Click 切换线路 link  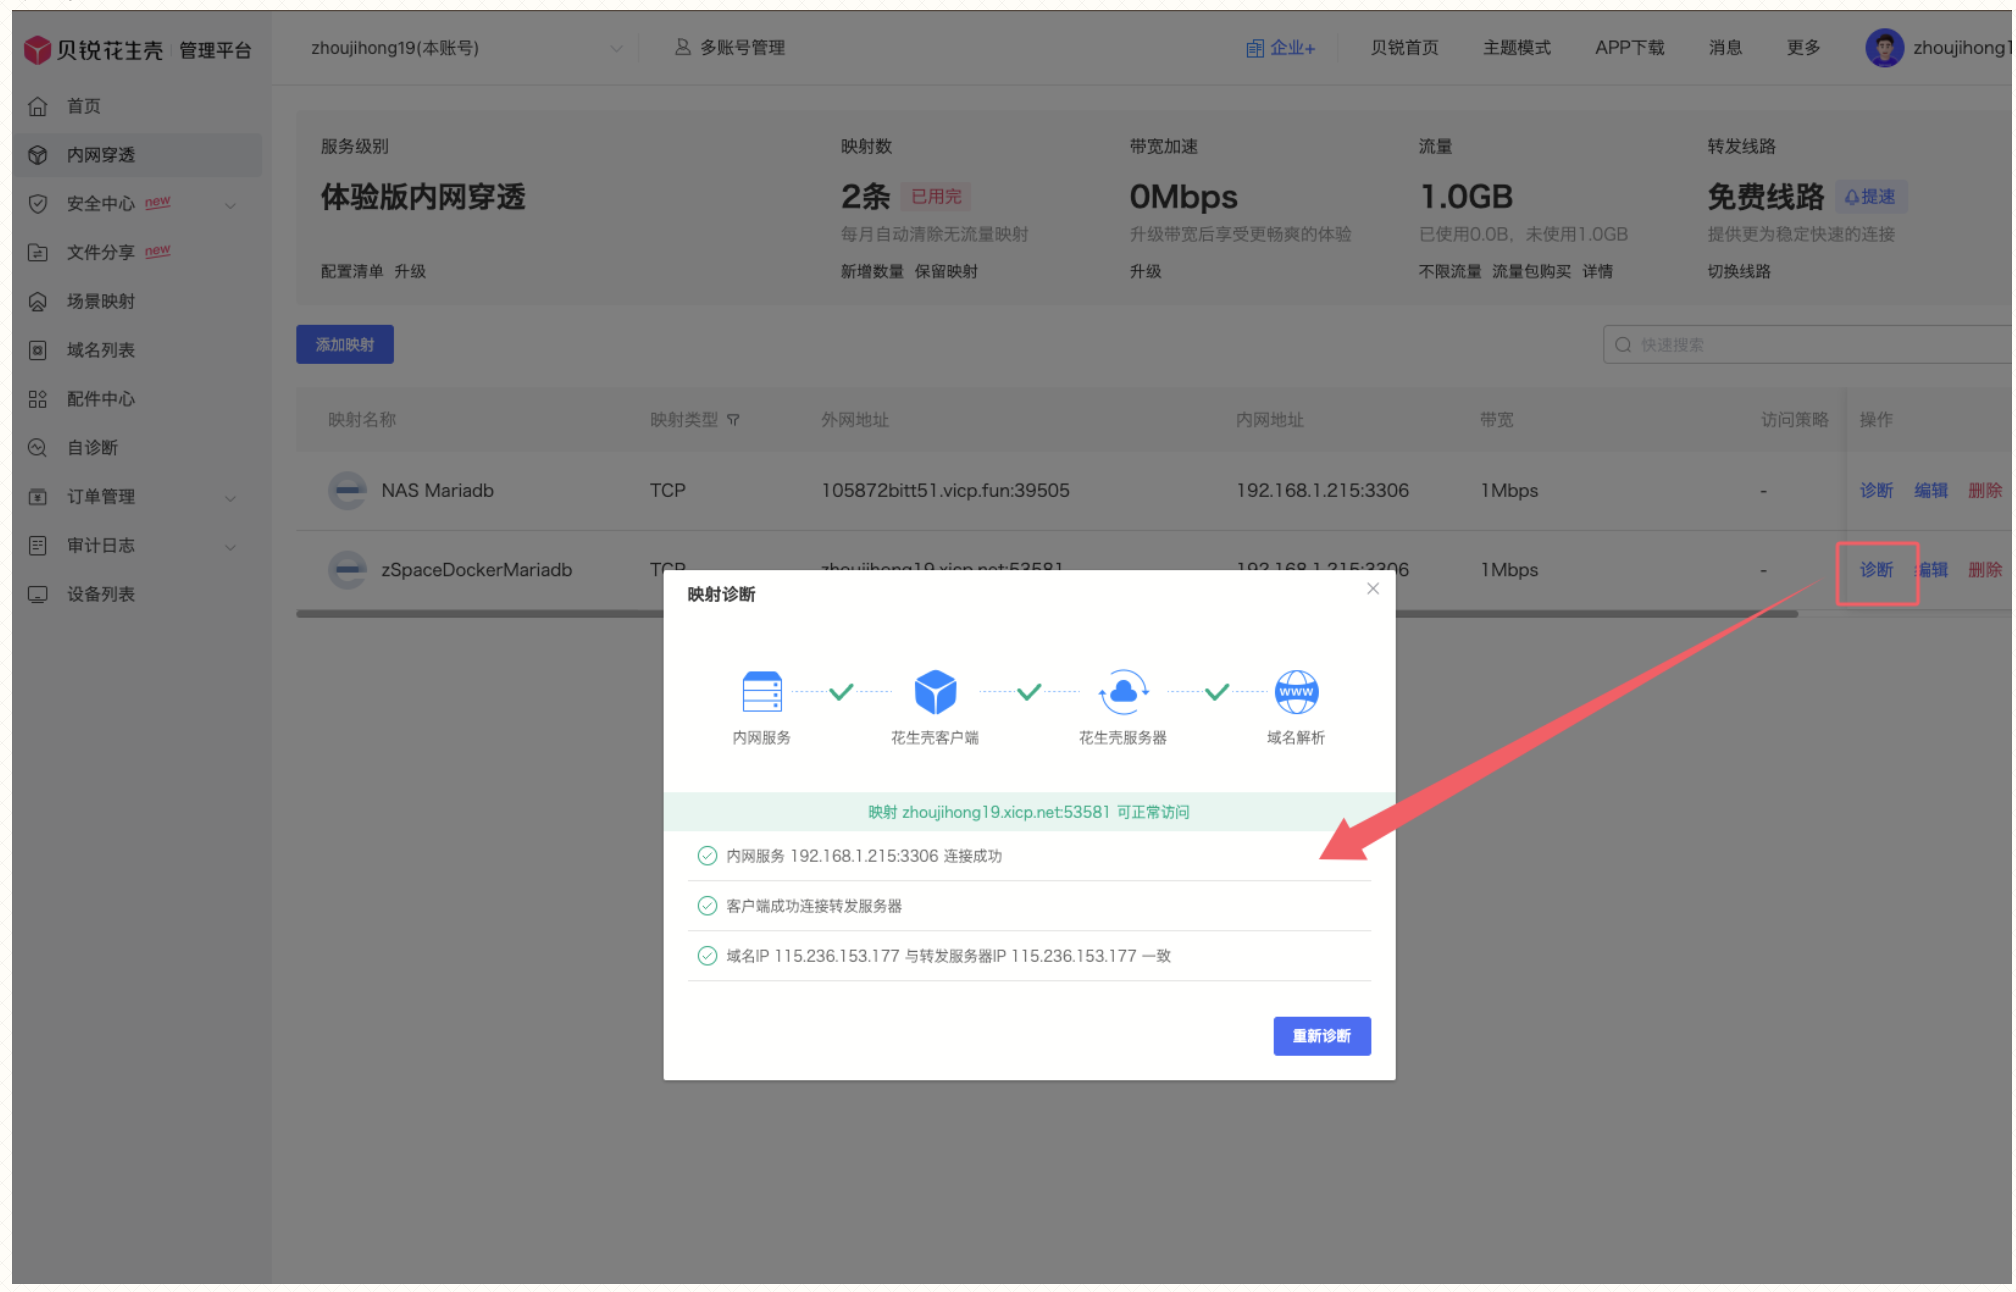tap(1739, 272)
